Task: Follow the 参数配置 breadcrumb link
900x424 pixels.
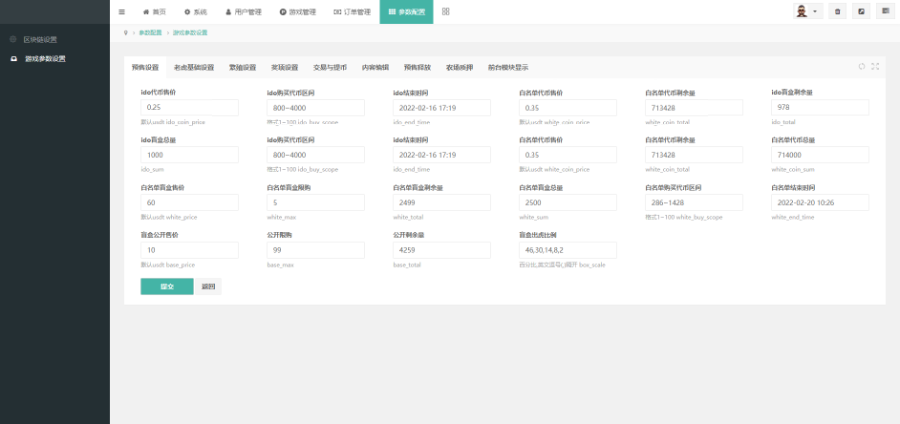Action: point(150,33)
